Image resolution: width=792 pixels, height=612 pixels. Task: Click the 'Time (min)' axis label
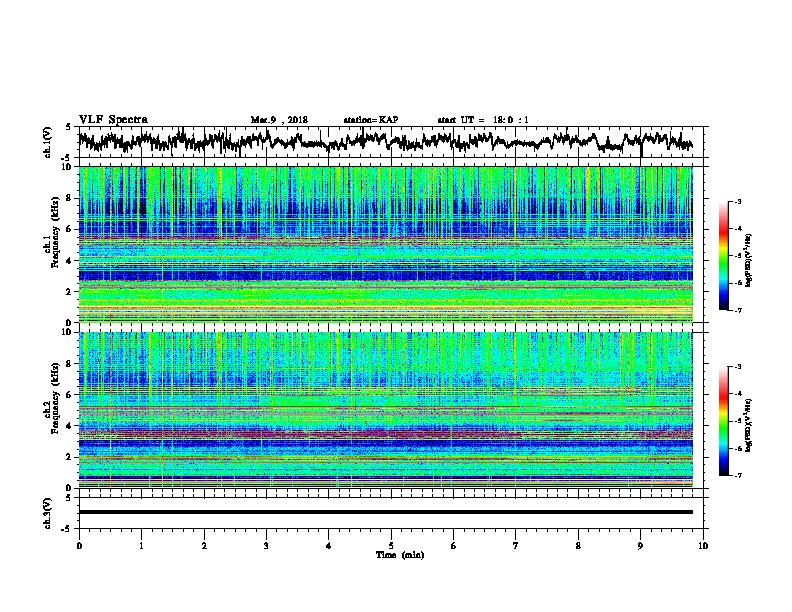click(400, 555)
